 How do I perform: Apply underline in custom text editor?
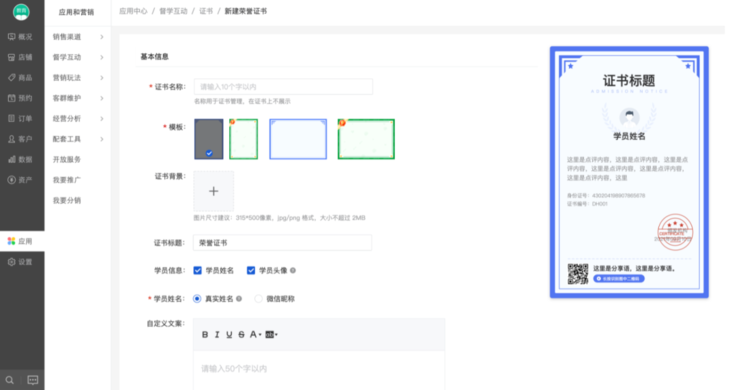[229, 335]
